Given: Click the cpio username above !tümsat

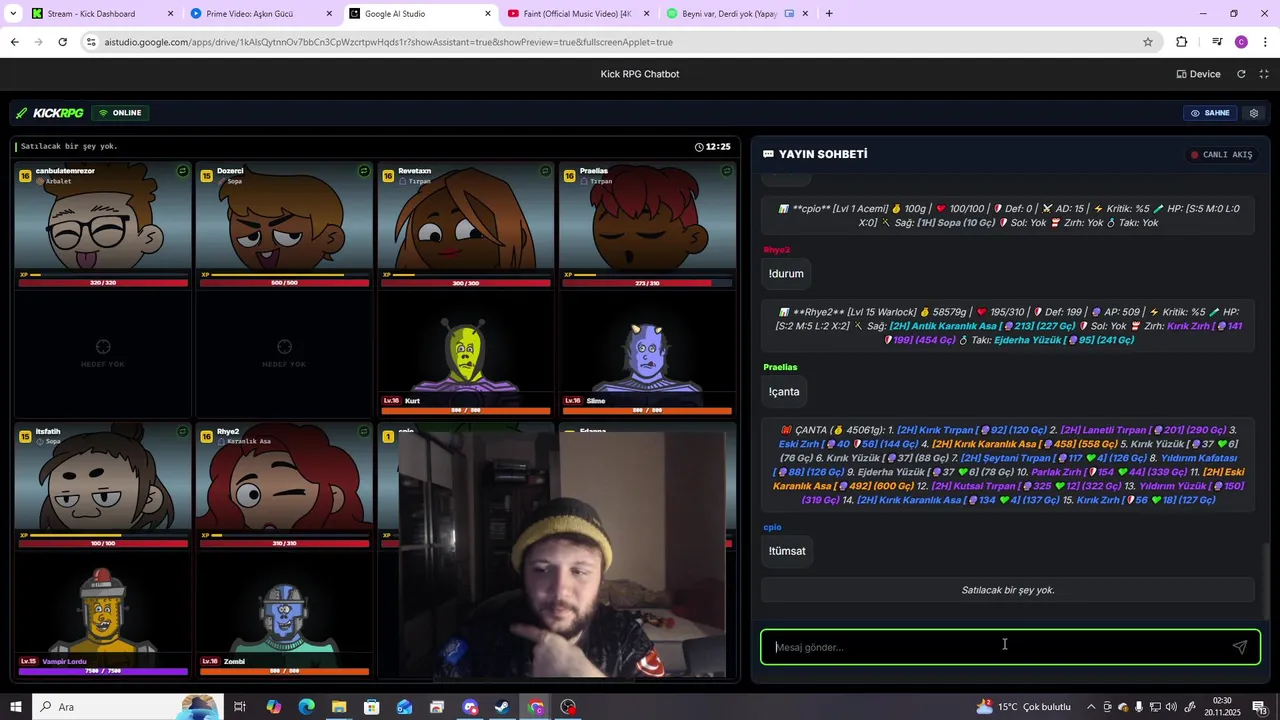Looking at the screenshot, I should coord(772,527).
